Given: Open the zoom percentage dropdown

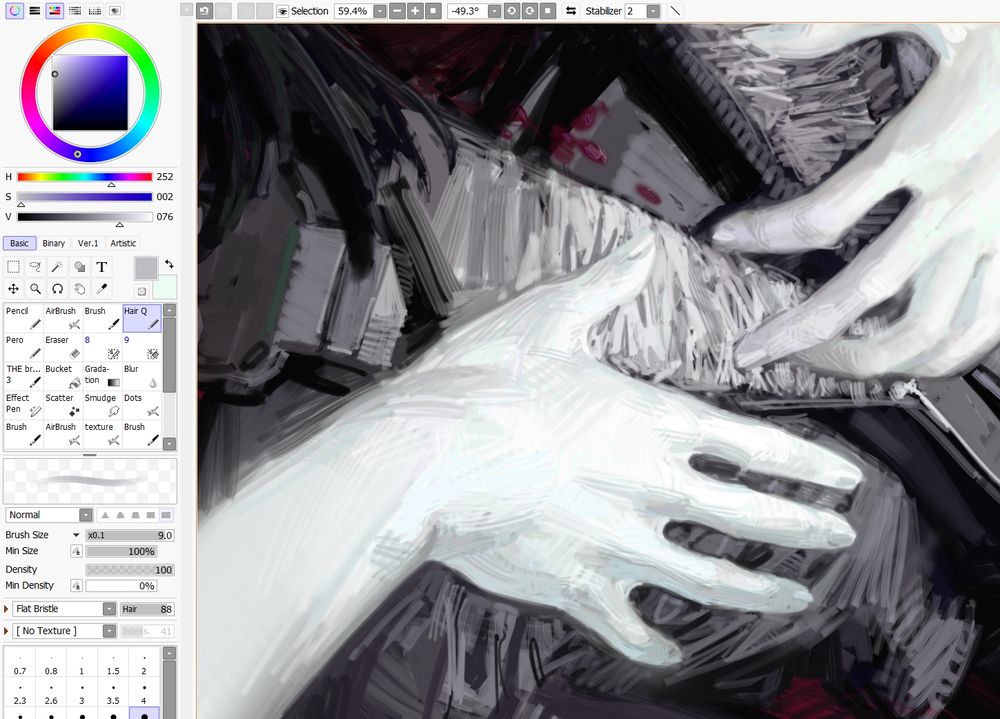Looking at the screenshot, I should (379, 11).
